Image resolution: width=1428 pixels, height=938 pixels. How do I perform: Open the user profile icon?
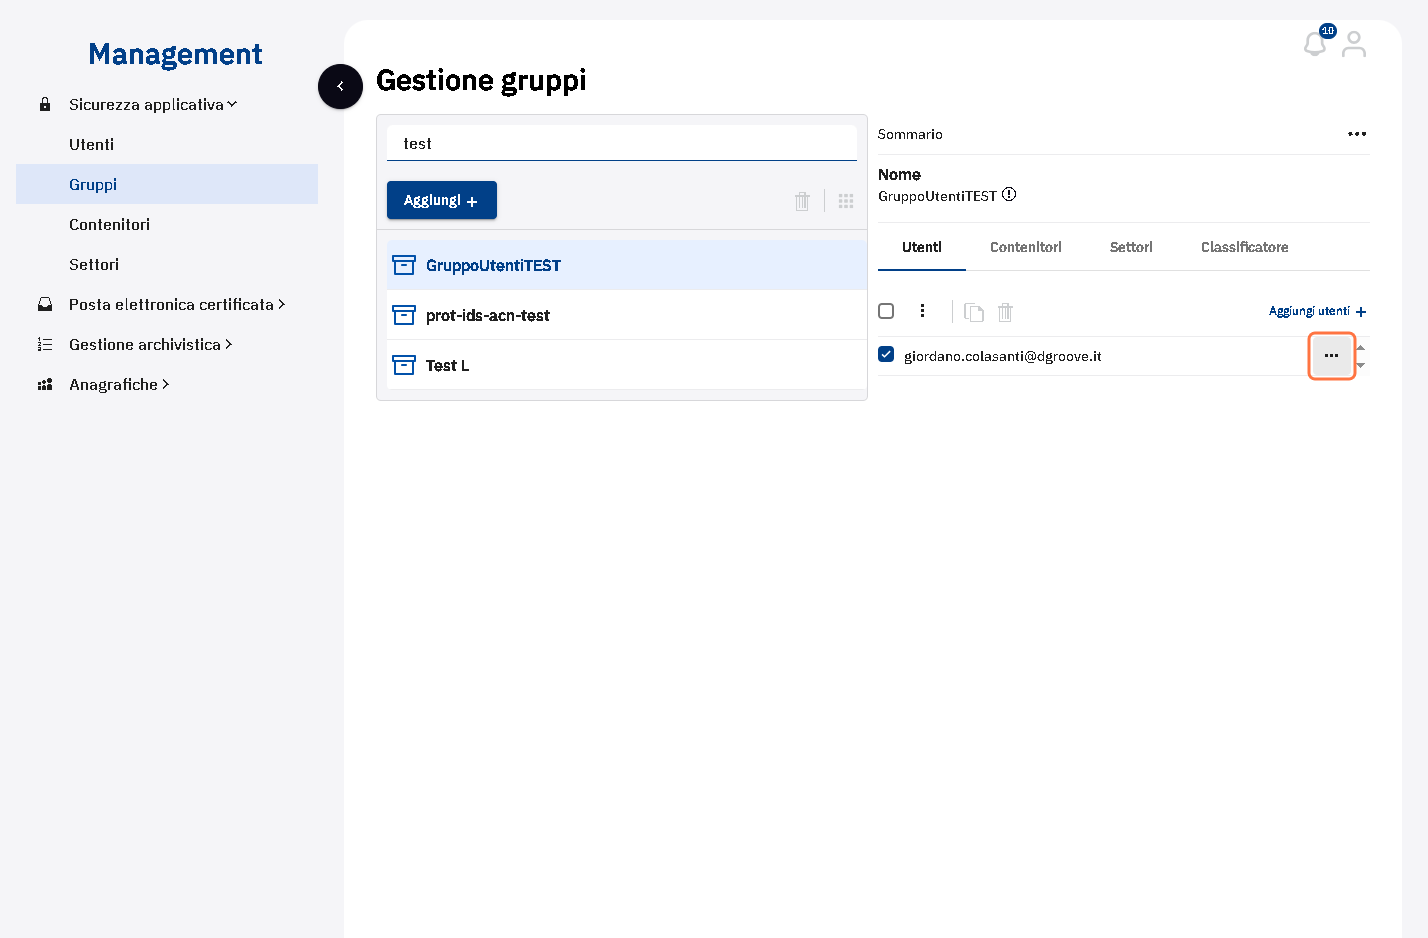(x=1354, y=44)
